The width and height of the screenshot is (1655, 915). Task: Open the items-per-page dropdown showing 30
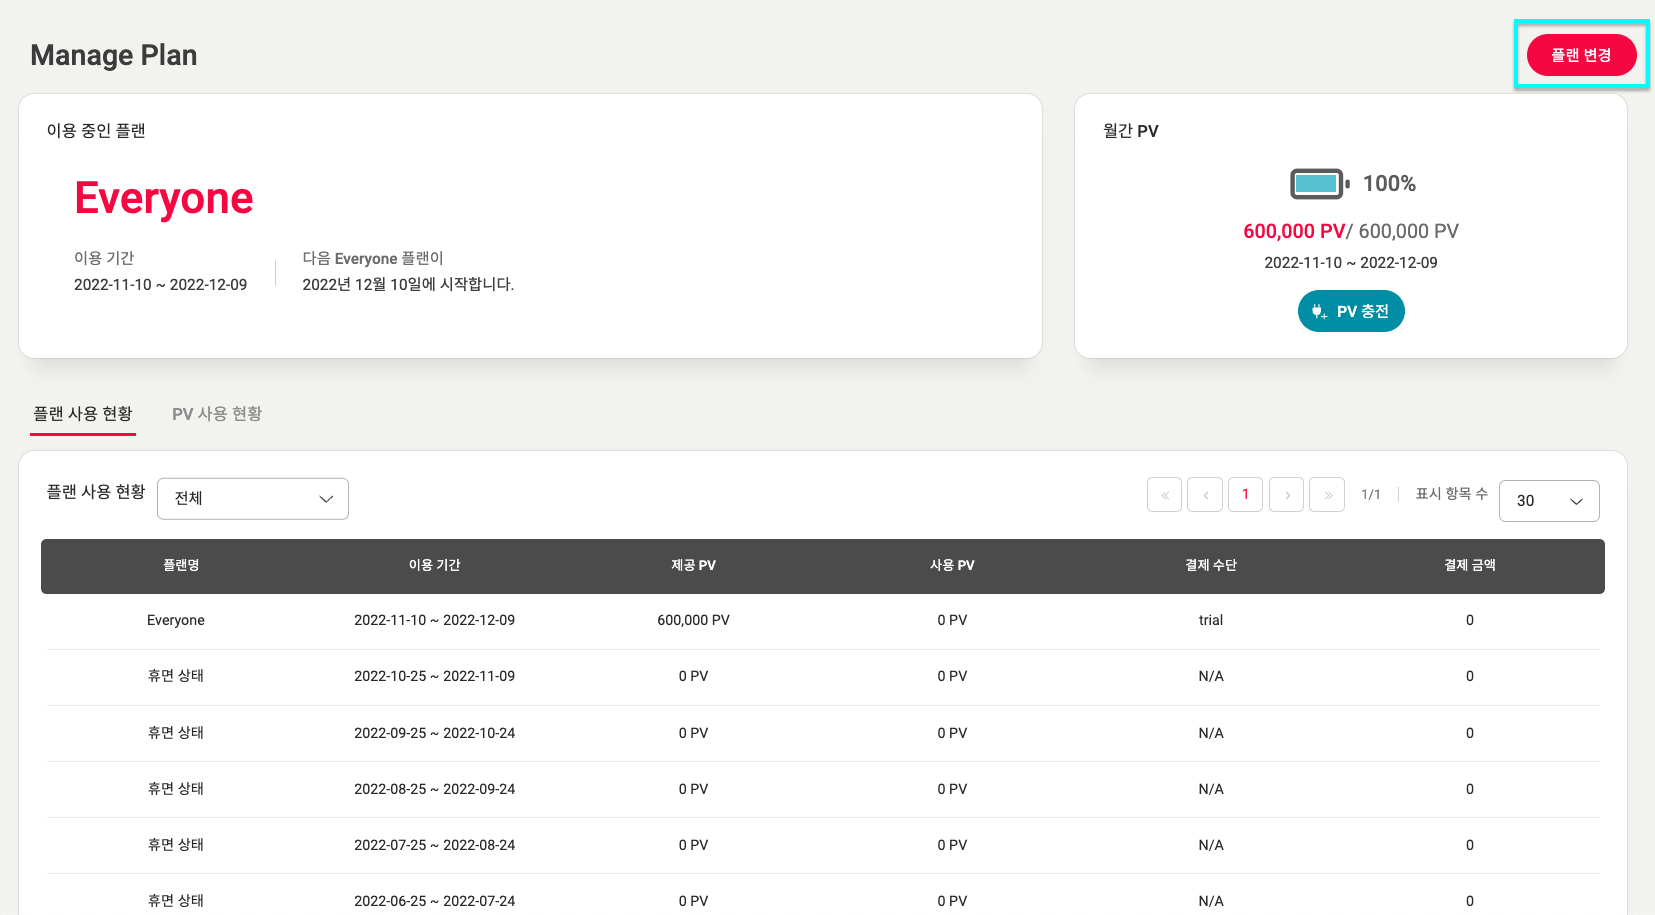(x=1549, y=501)
